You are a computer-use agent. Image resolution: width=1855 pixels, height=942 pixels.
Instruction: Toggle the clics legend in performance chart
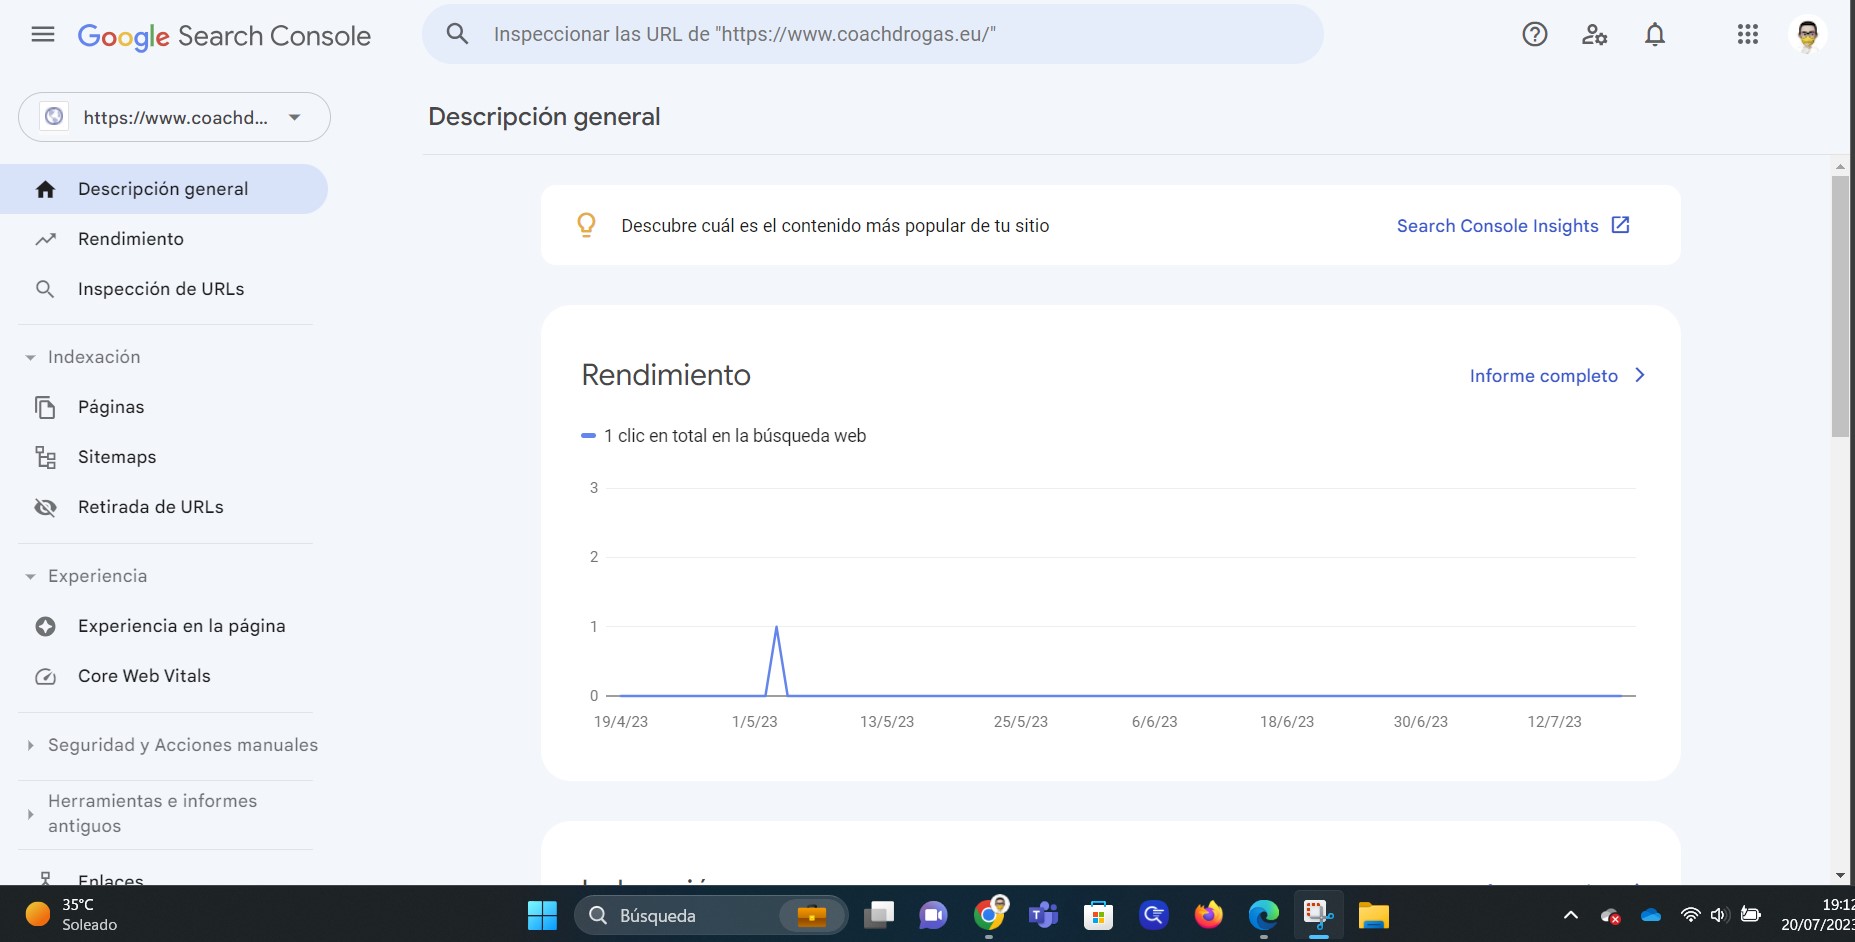724,436
